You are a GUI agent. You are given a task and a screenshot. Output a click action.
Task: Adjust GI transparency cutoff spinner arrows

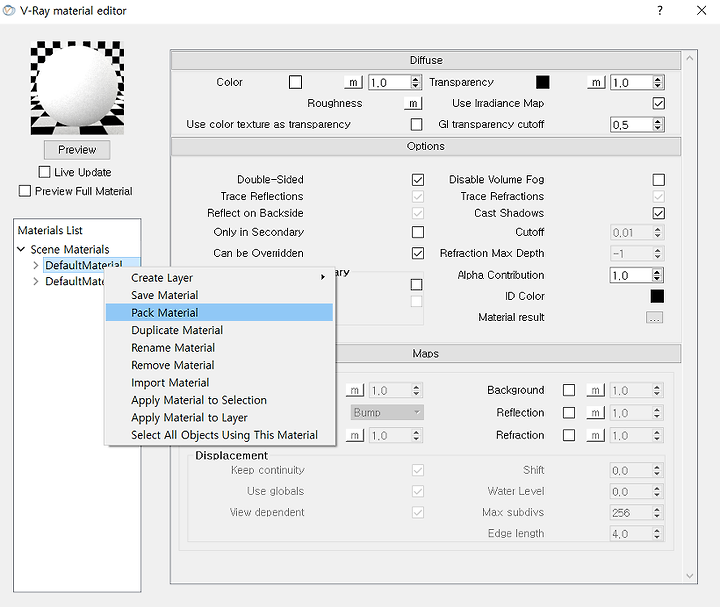coord(658,124)
